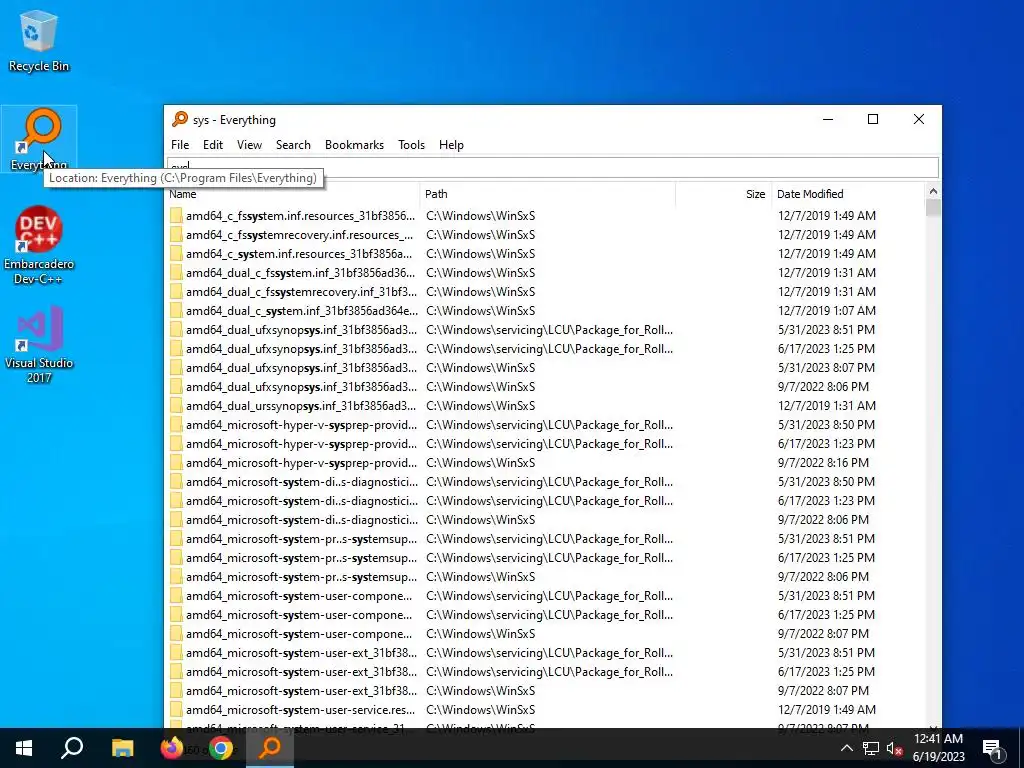Open the Help menu
This screenshot has height=768, width=1024.
(451, 145)
